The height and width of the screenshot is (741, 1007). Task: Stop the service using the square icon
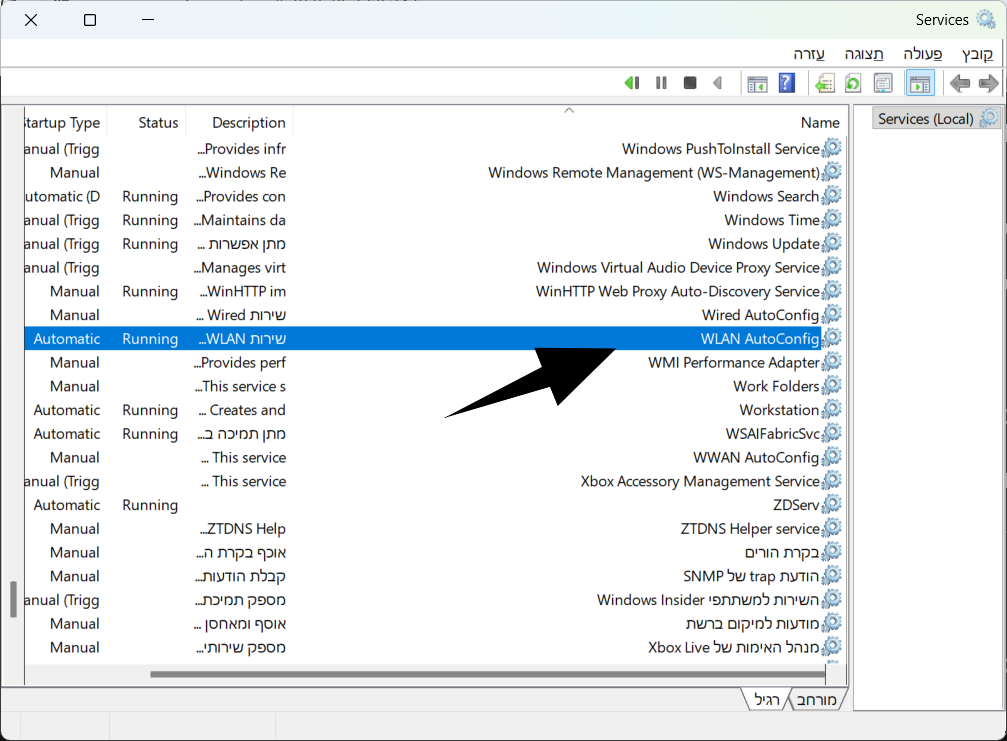tap(690, 83)
